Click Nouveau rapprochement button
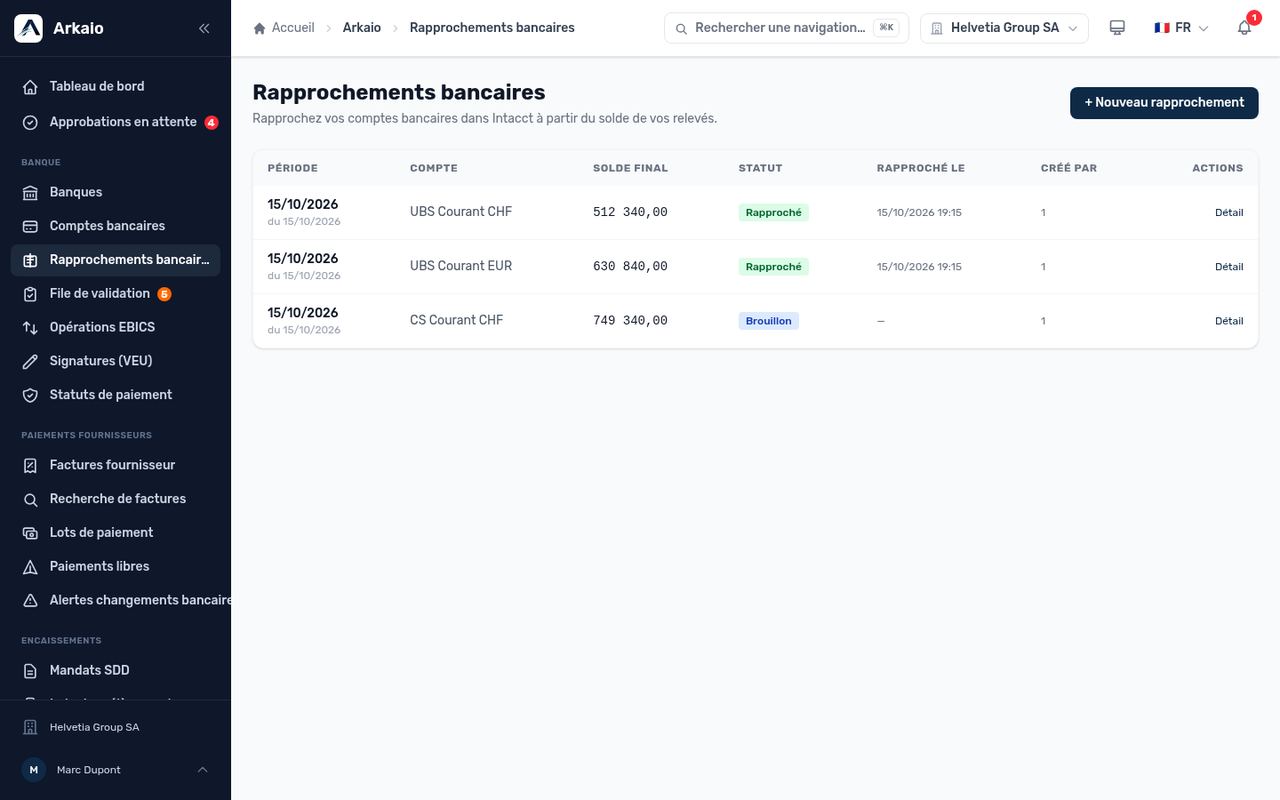Screen dimensions: 1280x800 (x=1164, y=103)
